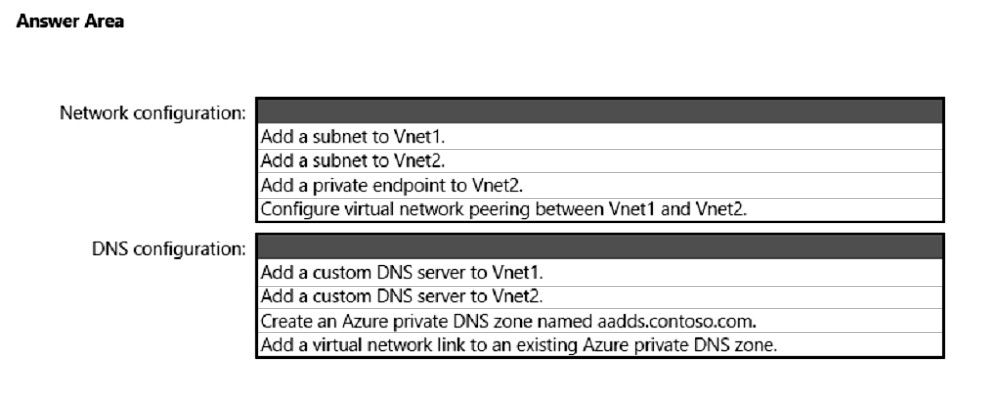Click the 'Answer Area' heading
Image resolution: width=1000 pixels, height=399 pixels.
70,21
